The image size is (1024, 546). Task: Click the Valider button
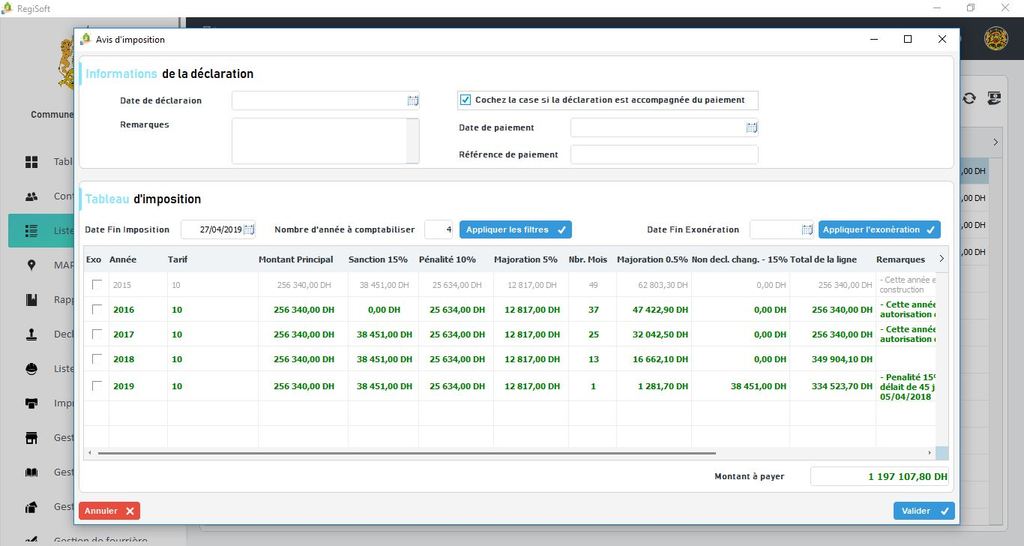tap(923, 511)
